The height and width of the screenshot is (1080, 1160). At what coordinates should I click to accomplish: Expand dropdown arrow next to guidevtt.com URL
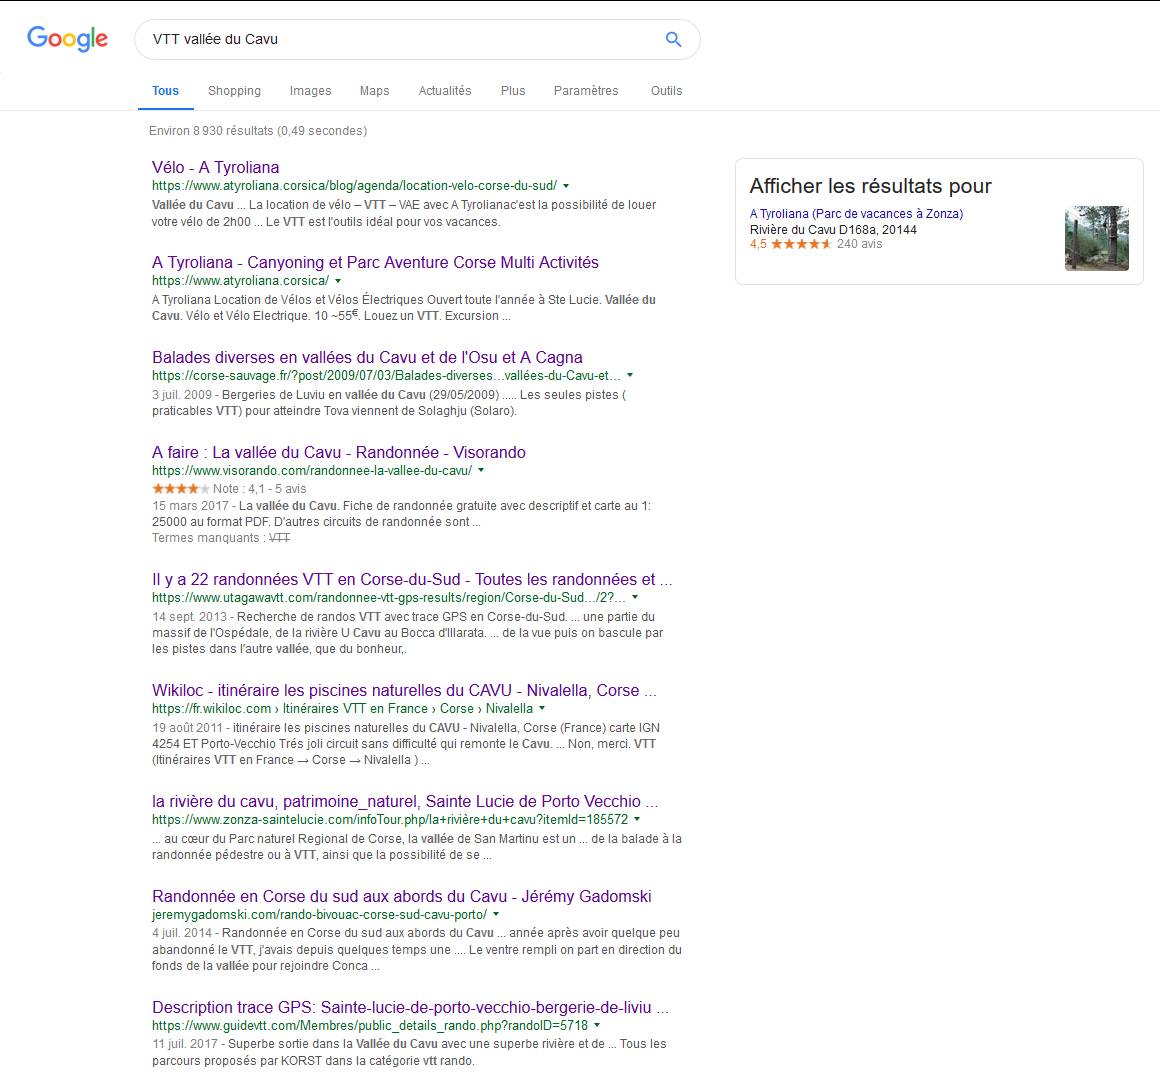click(x=597, y=1025)
